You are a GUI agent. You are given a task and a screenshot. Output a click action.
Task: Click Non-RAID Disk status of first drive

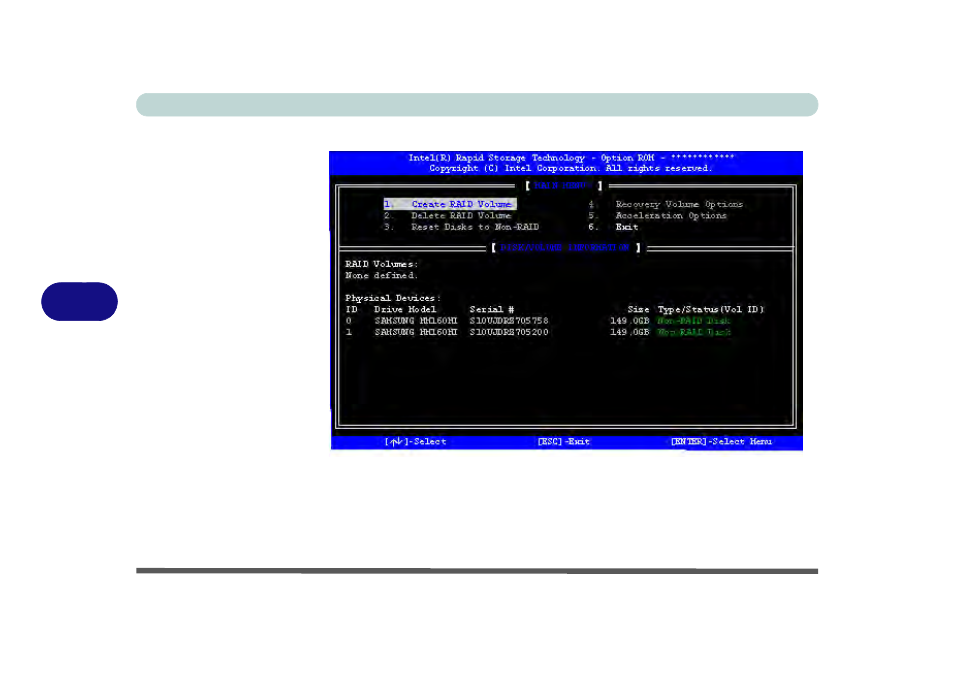693,321
